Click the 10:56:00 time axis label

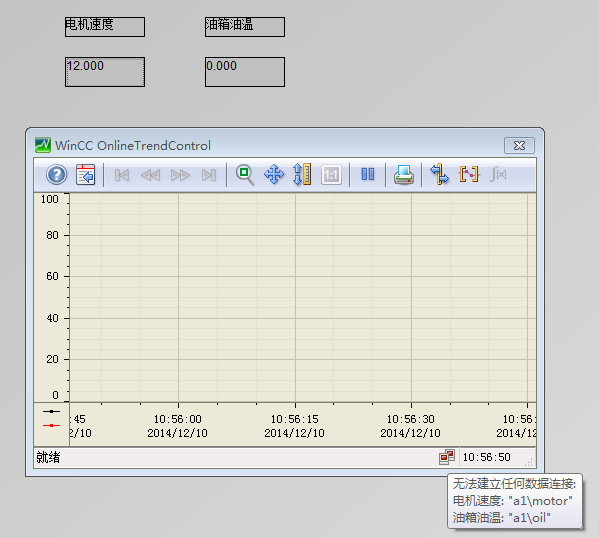pos(178,419)
